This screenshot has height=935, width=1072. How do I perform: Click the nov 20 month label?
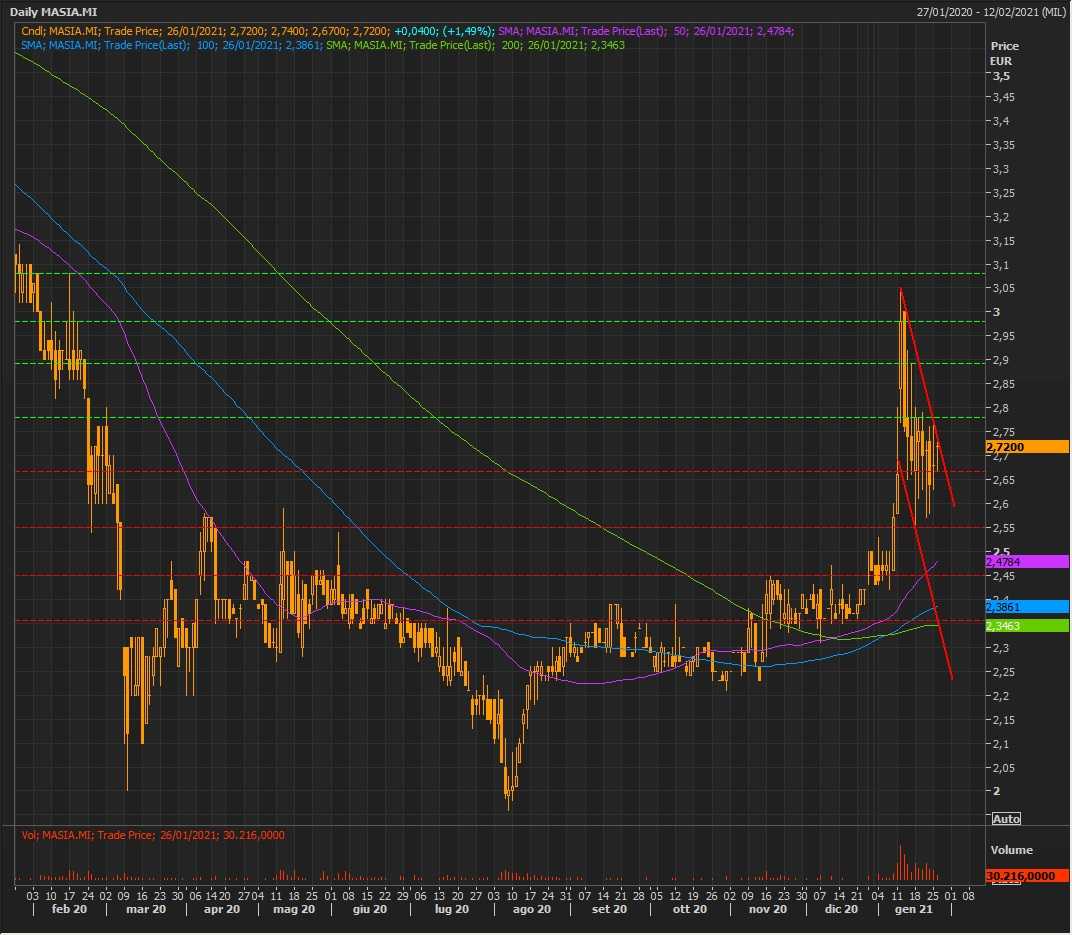(x=769, y=909)
